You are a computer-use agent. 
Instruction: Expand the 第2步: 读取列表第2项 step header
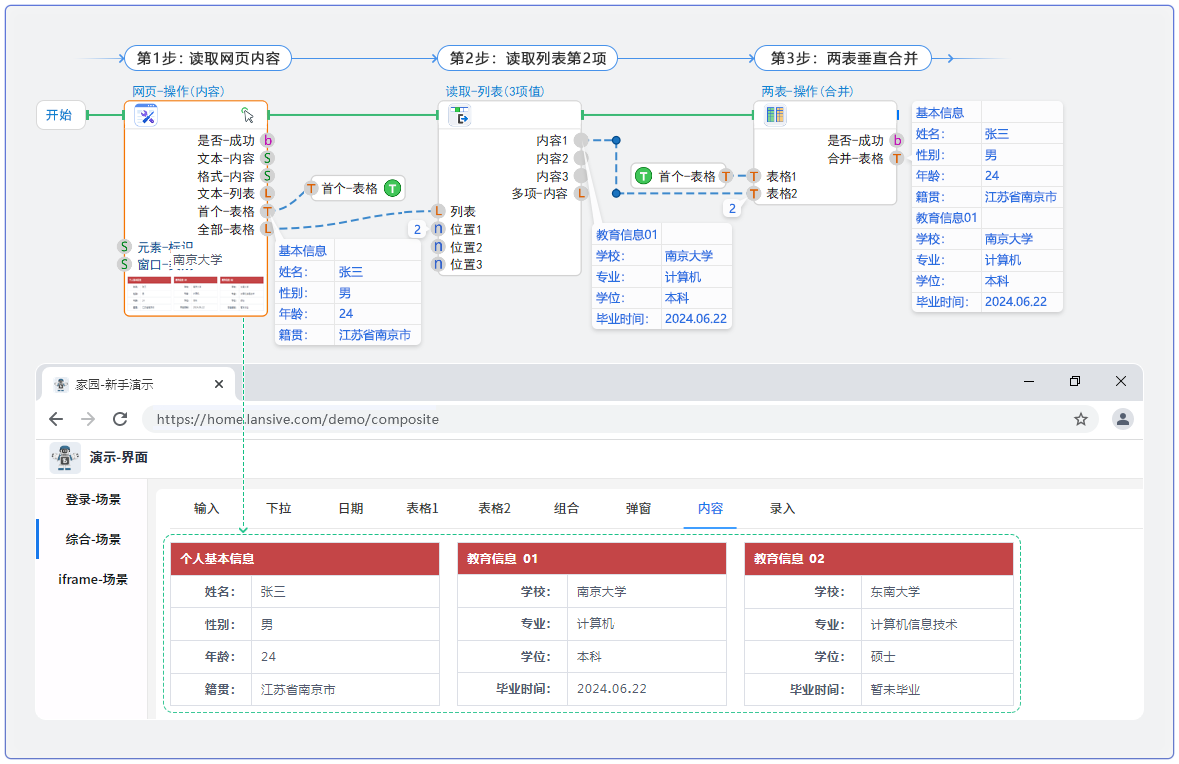[x=527, y=57]
